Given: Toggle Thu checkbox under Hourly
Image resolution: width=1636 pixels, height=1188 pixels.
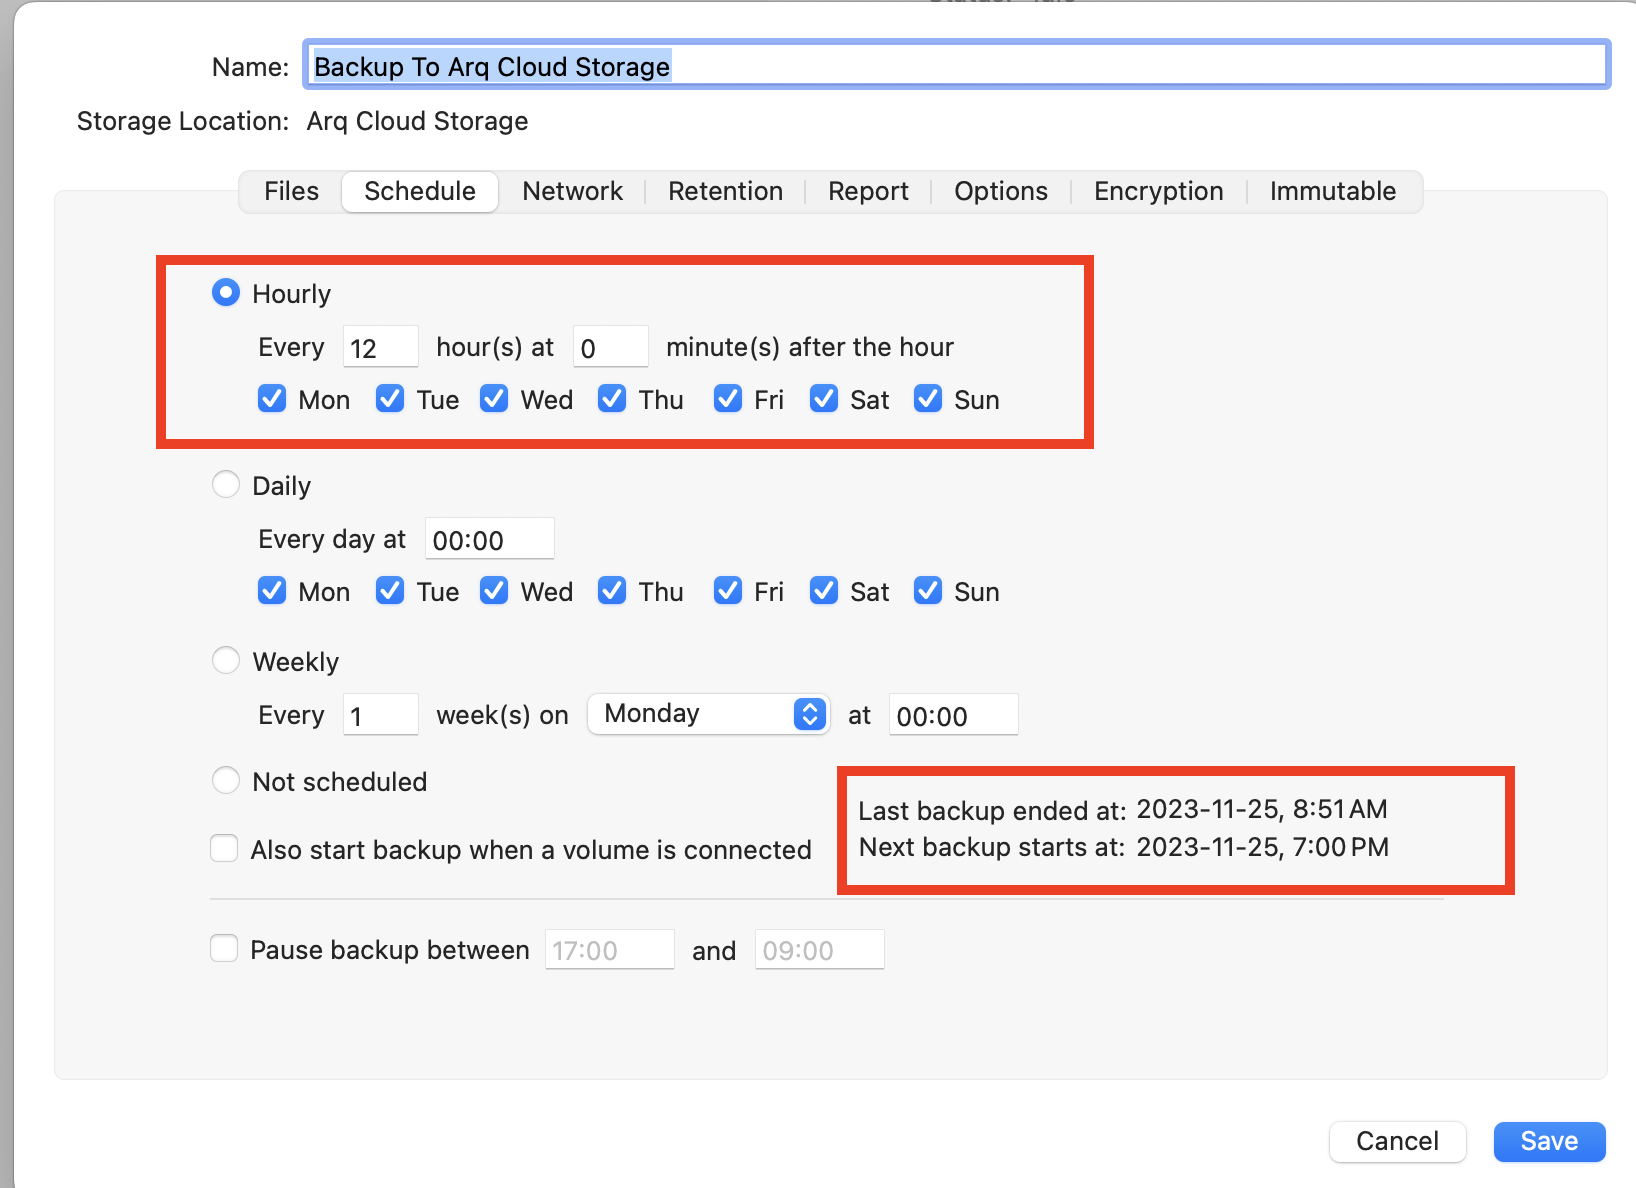Looking at the screenshot, I should (612, 399).
